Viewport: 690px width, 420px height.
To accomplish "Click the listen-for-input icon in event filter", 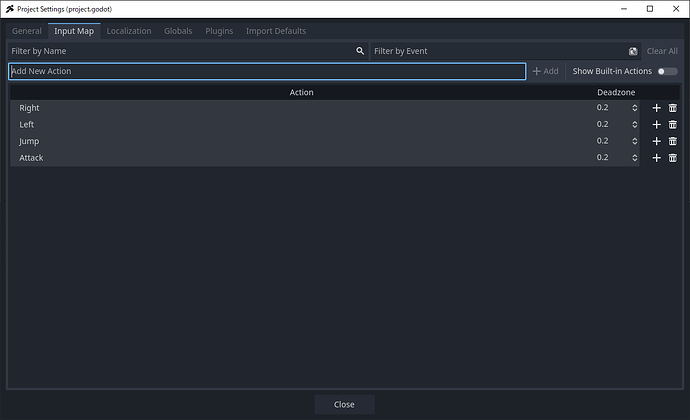I will point(633,51).
